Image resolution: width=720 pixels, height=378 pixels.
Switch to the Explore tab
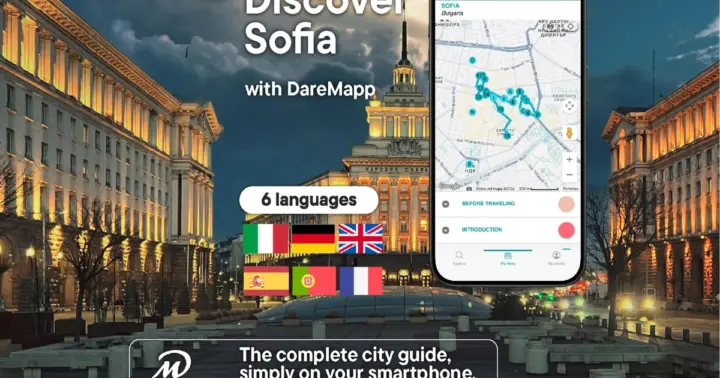point(459,258)
